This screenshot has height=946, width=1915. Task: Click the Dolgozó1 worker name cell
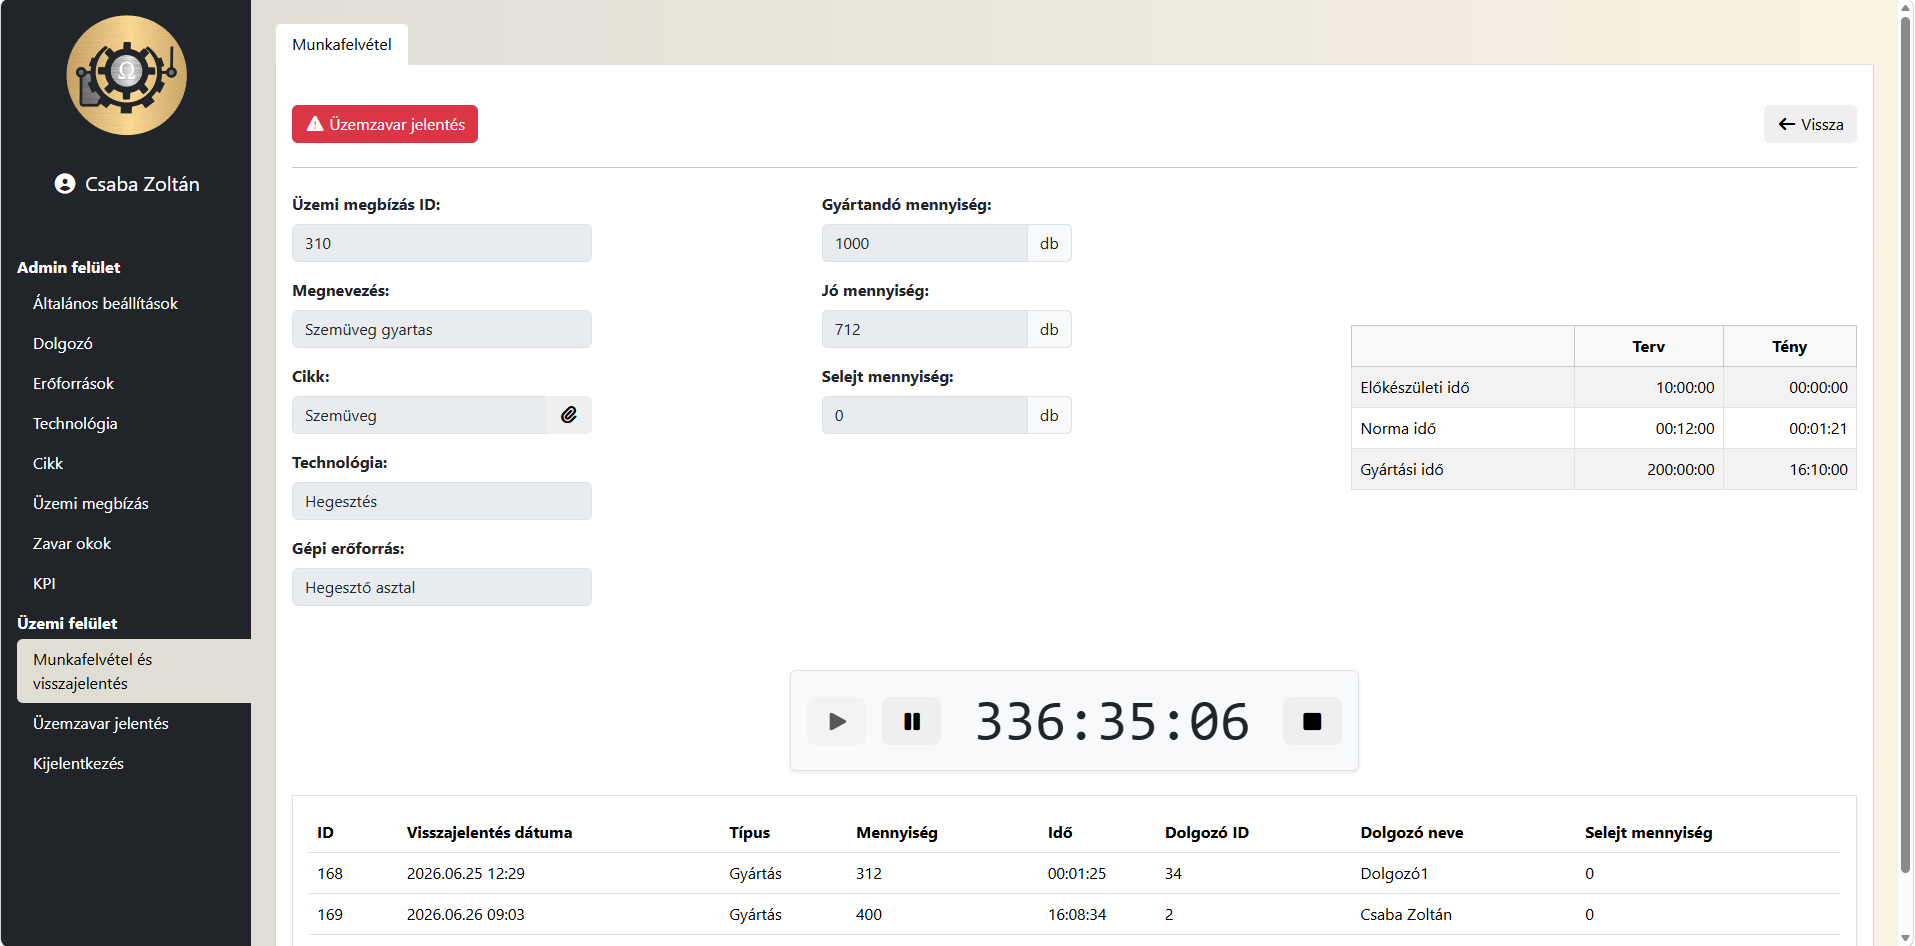tap(1394, 873)
